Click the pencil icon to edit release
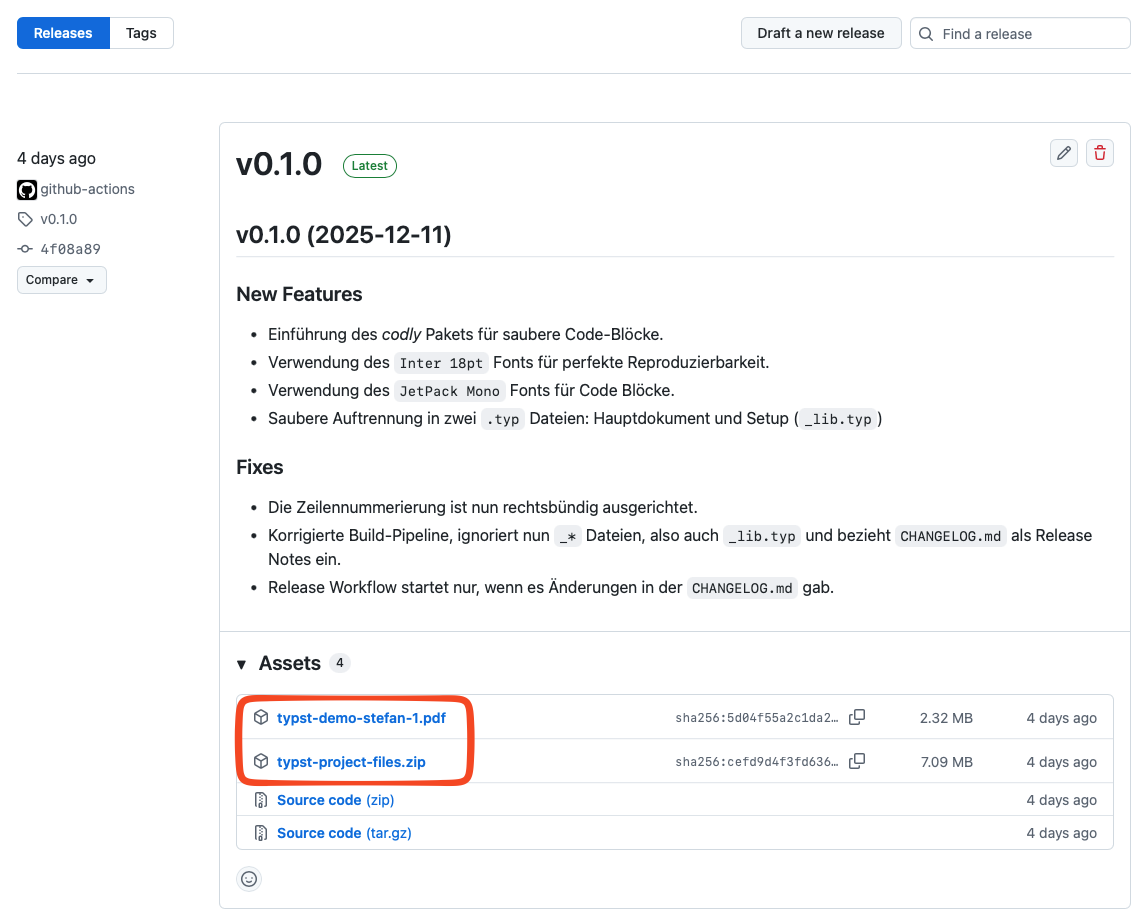Image resolution: width=1144 pixels, height=918 pixels. pos(1063,153)
